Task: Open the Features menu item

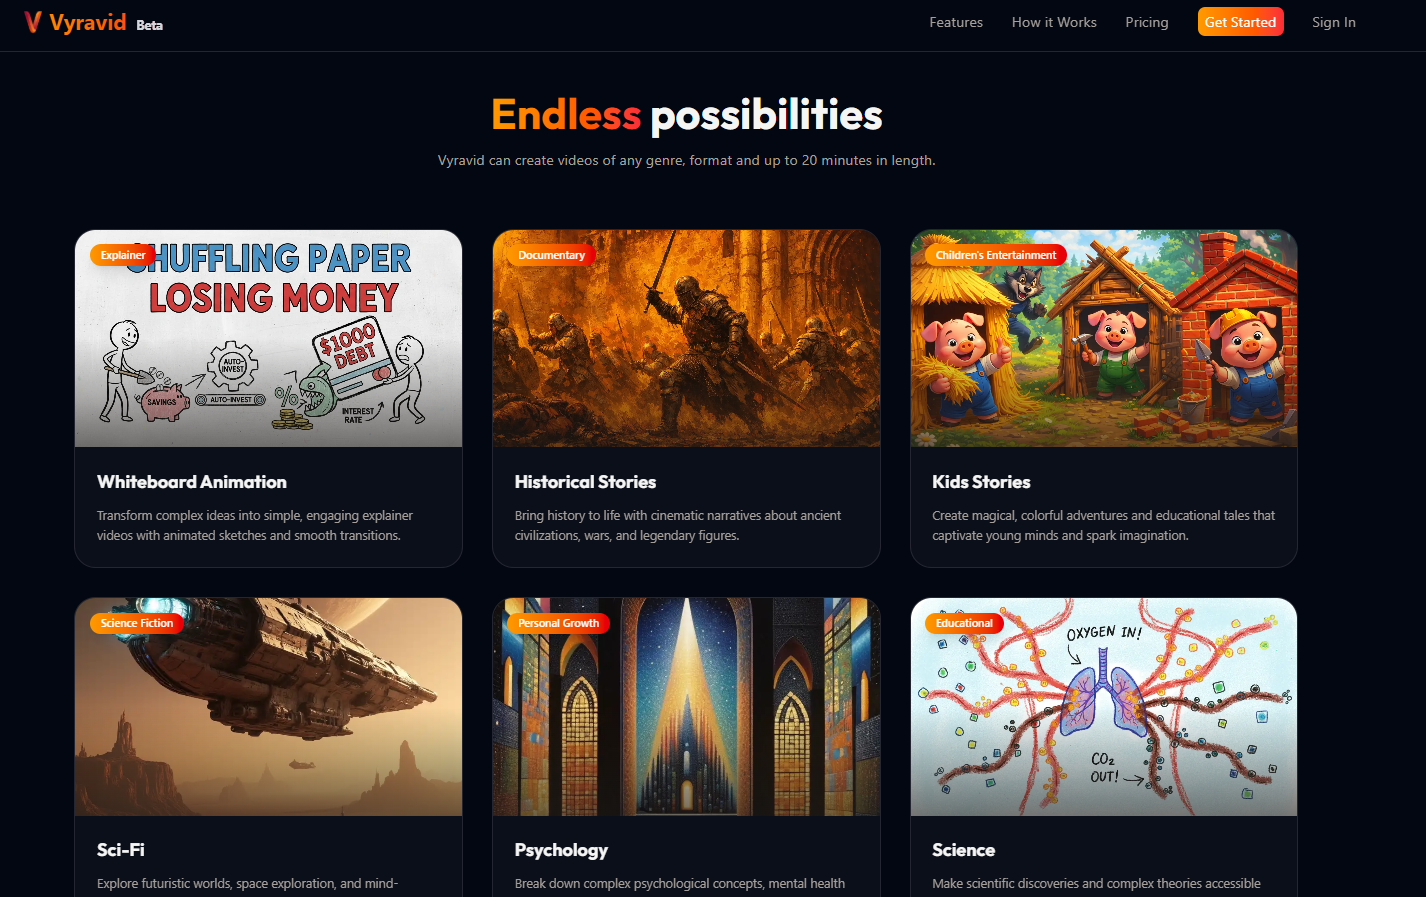Action: click(956, 22)
